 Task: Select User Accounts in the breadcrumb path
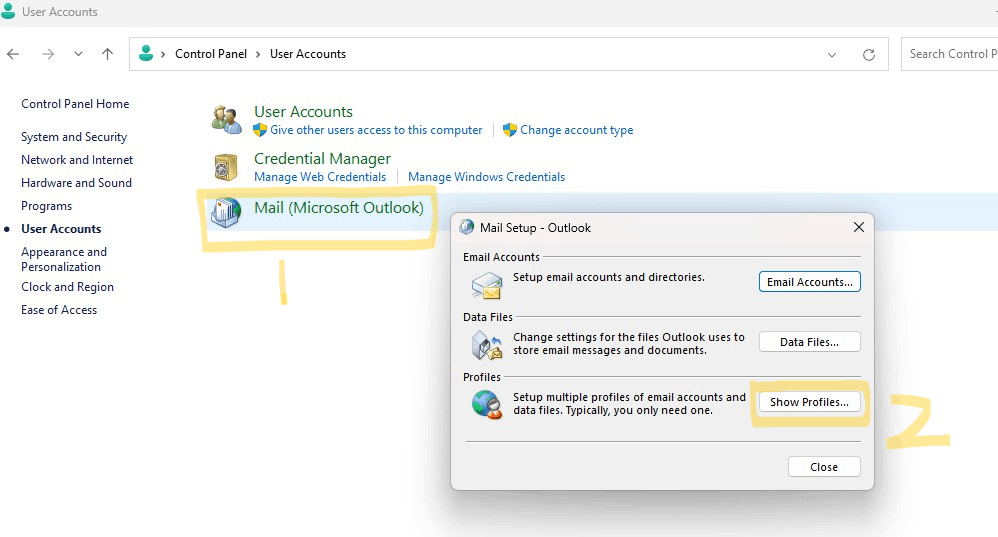[308, 54]
